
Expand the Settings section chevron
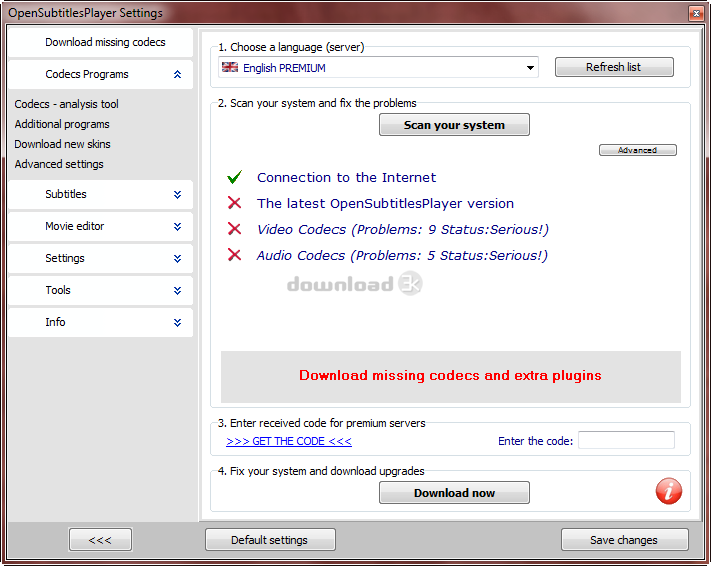[x=177, y=259]
